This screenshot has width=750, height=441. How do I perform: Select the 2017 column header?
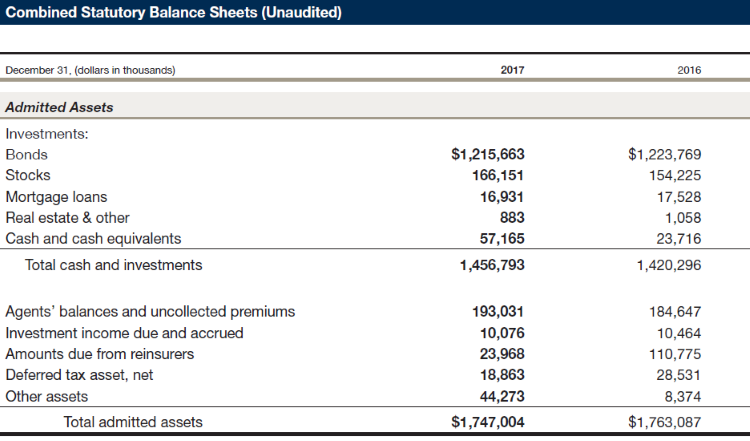[512, 70]
